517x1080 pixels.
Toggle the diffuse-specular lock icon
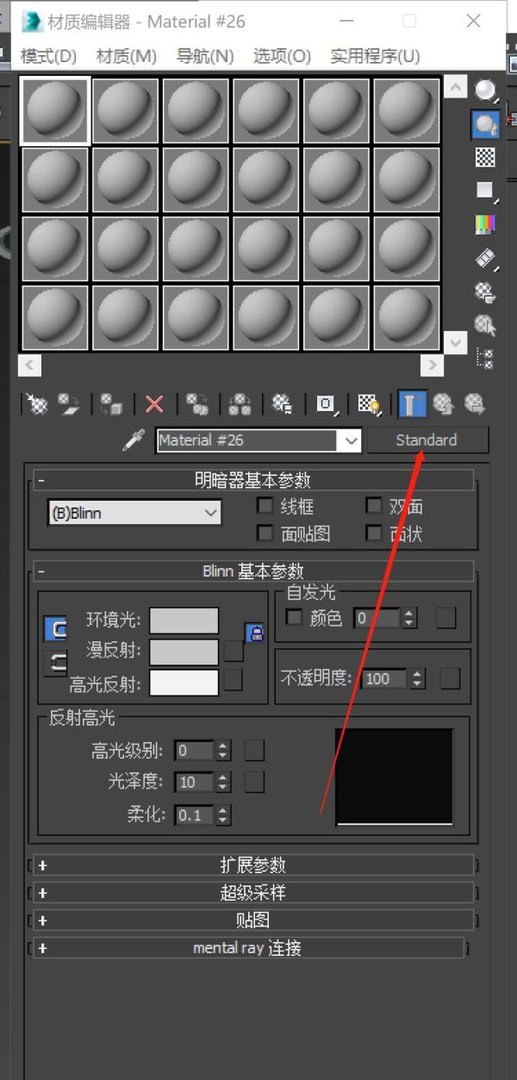click(x=56, y=663)
